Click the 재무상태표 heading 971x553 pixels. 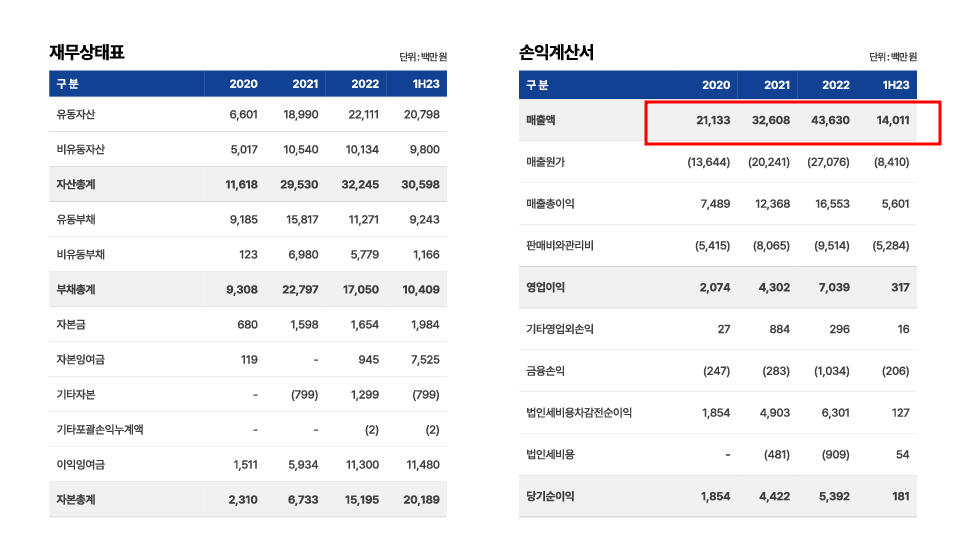pyautogui.click(x=87, y=52)
